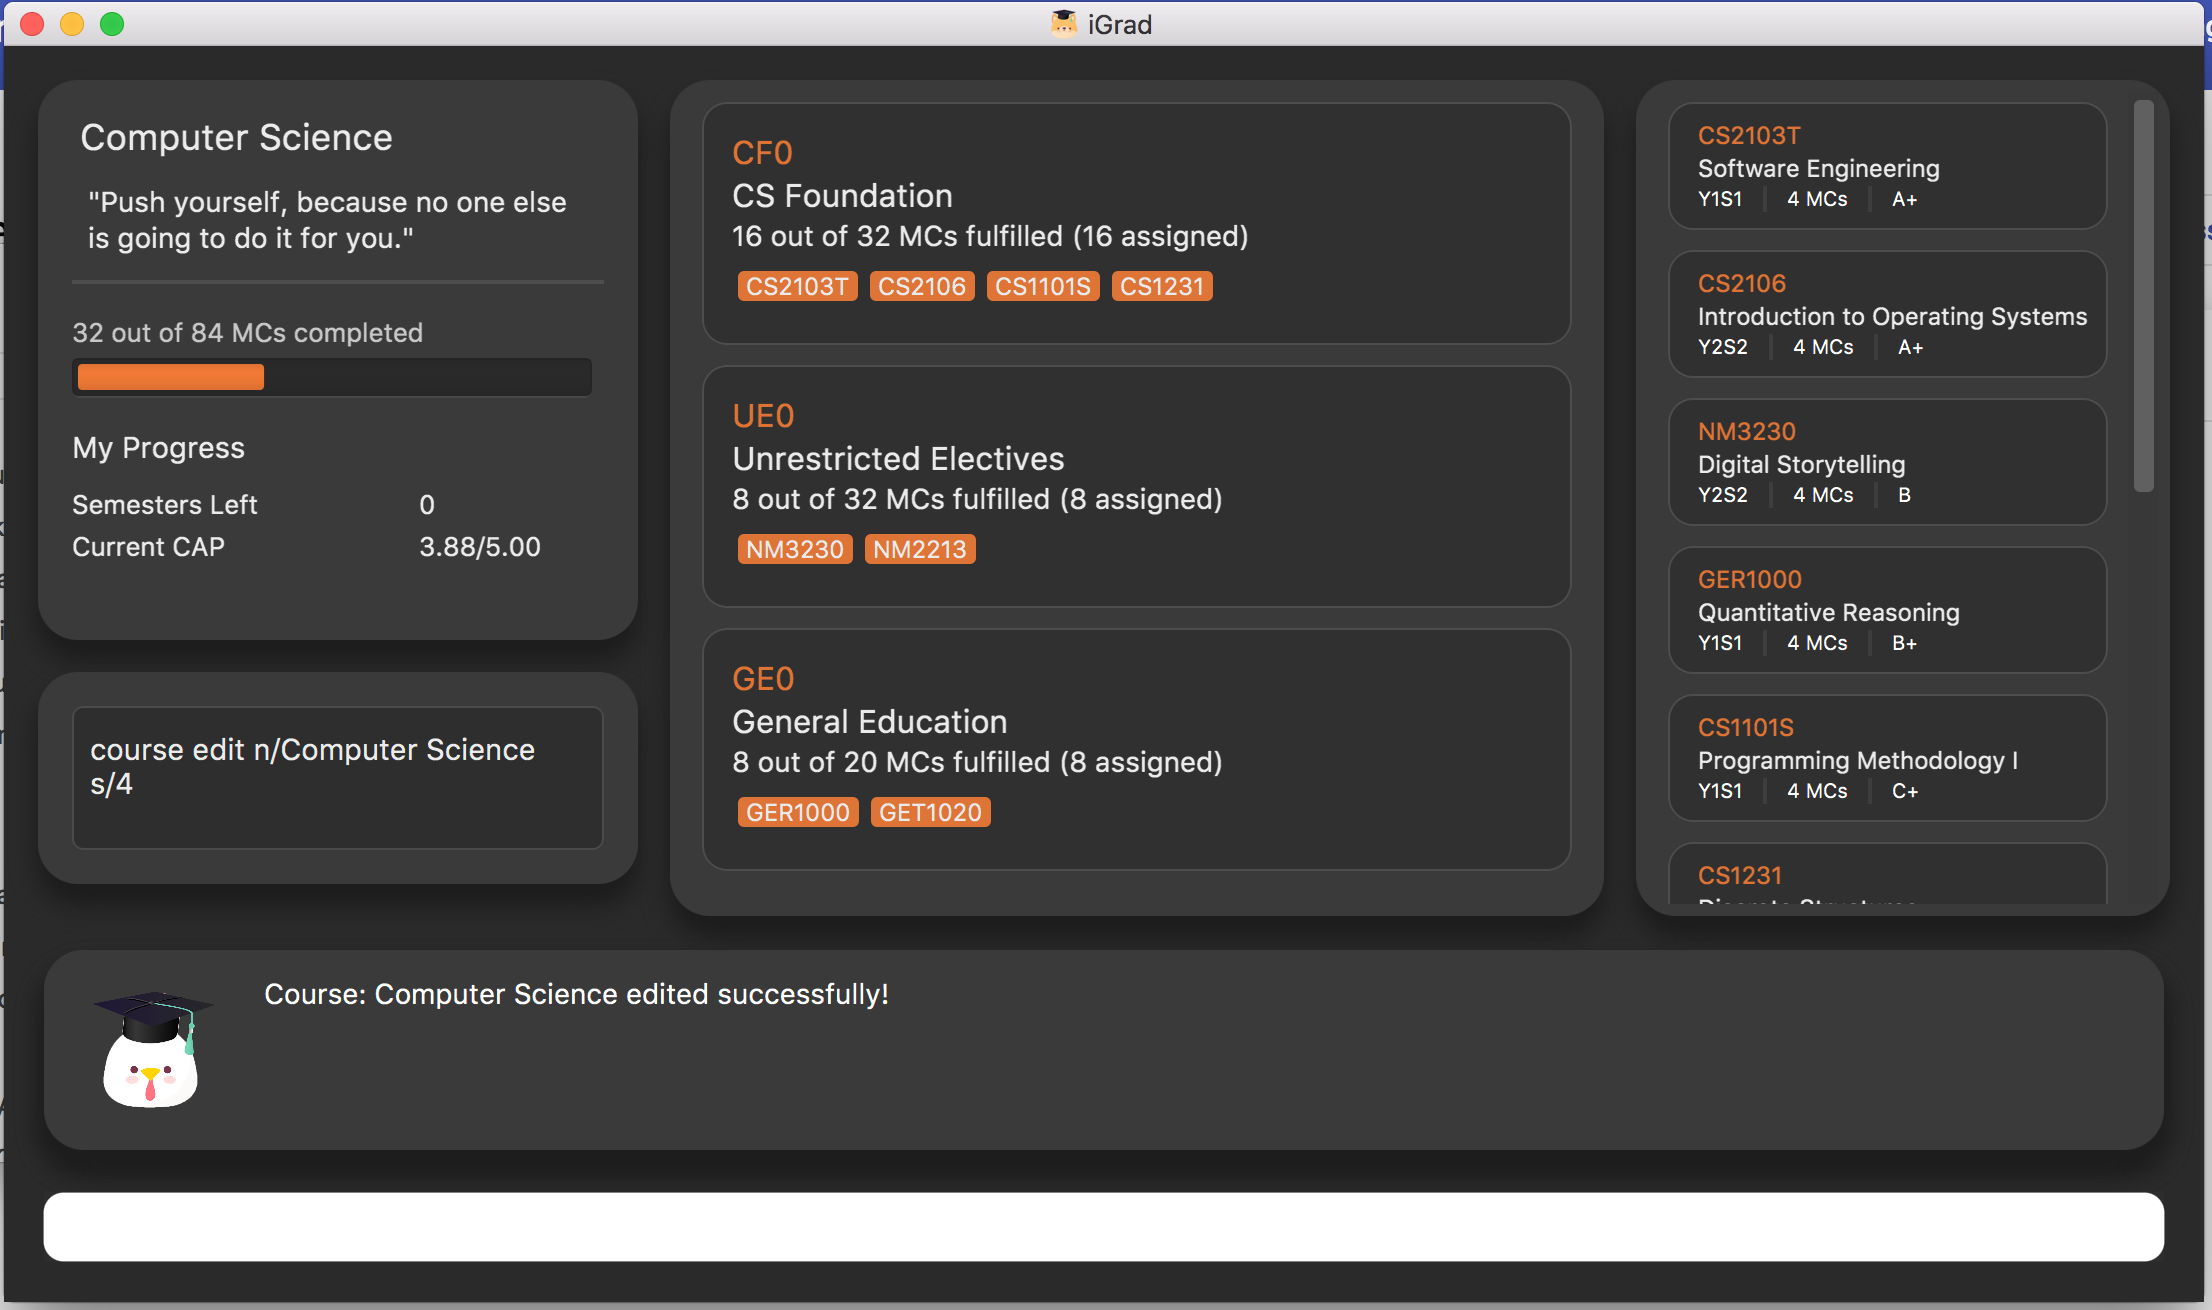Select the CS2106 tag in CS Foundation

point(921,286)
